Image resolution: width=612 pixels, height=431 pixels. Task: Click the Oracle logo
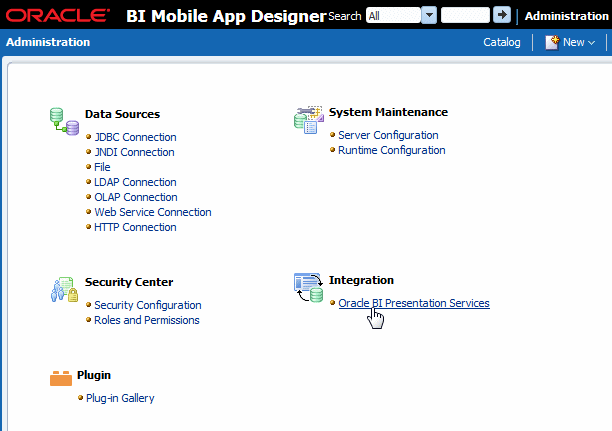point(58,16)
